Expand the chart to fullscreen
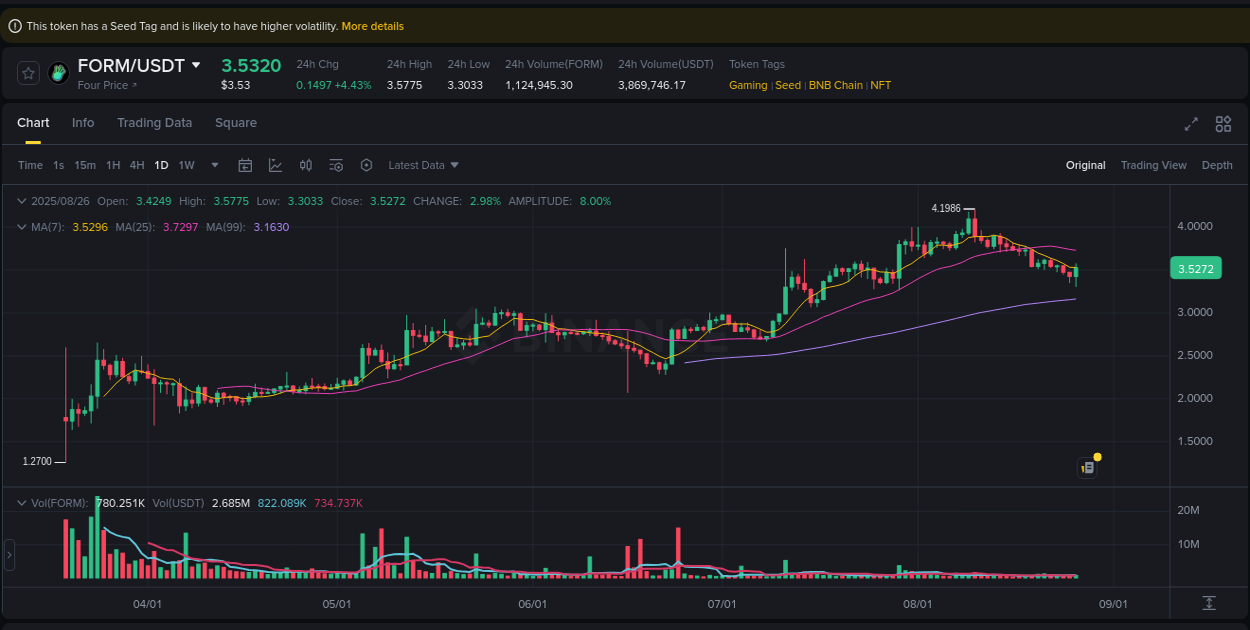The width and height of the screenshot is (1250, 630). 1190,124
